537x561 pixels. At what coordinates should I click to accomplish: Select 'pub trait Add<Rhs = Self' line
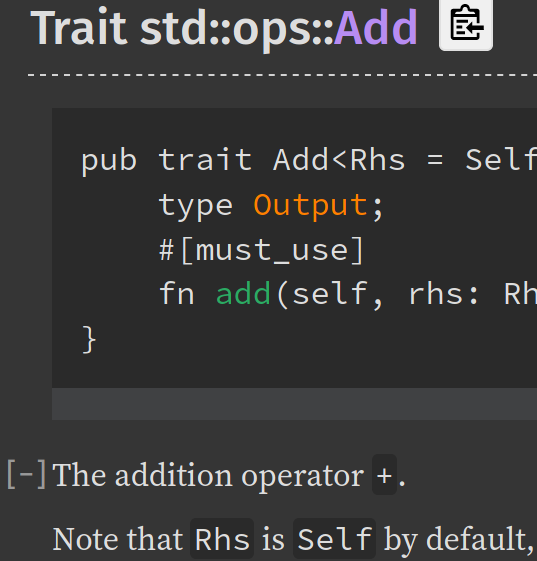(309, 160)
